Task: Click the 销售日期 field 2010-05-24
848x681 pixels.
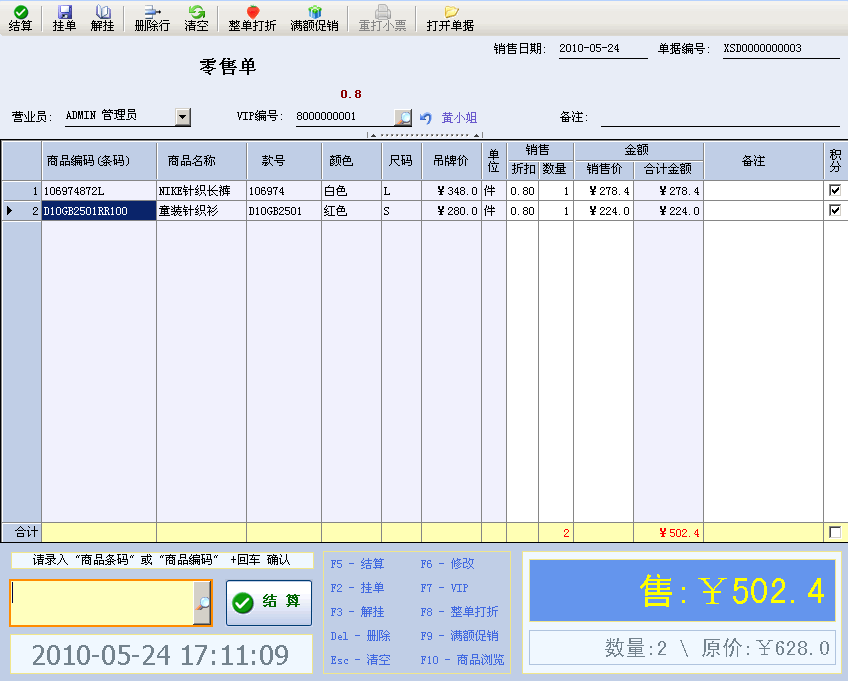Action: (602, 49)
